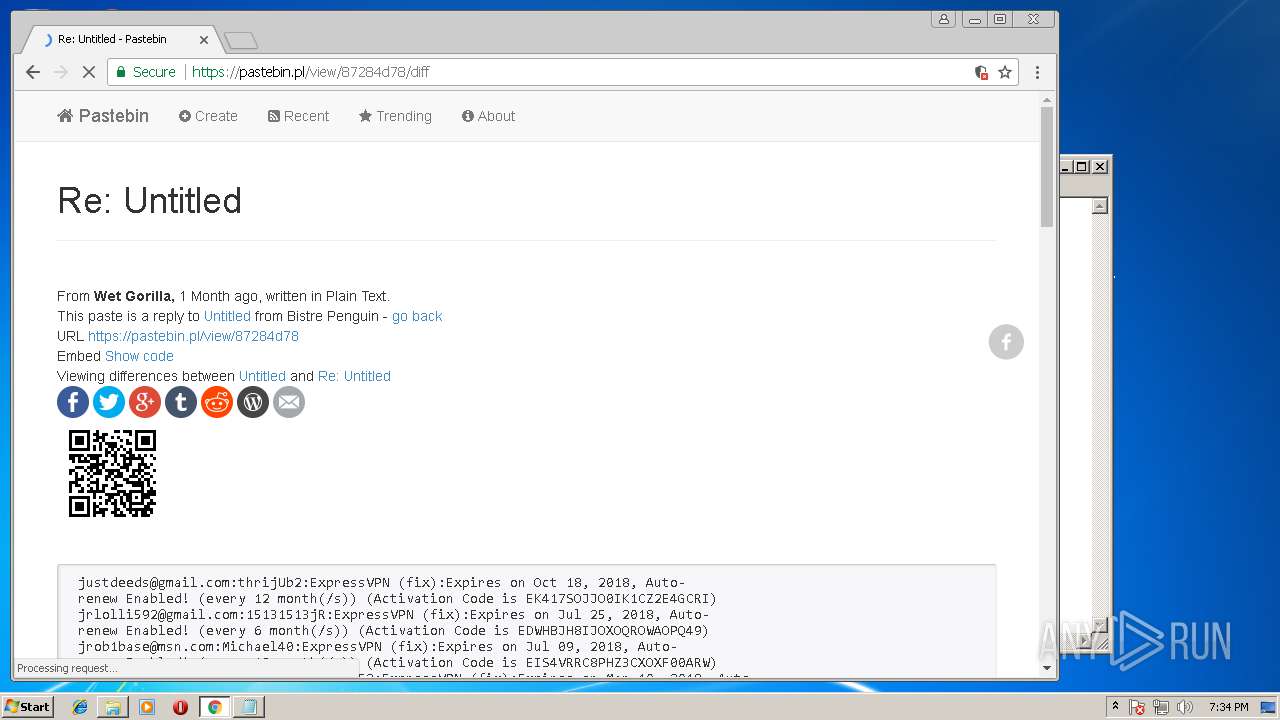Click scrollbar down arrow of browser page
1280x720 pixels.
click(1047, 668)
